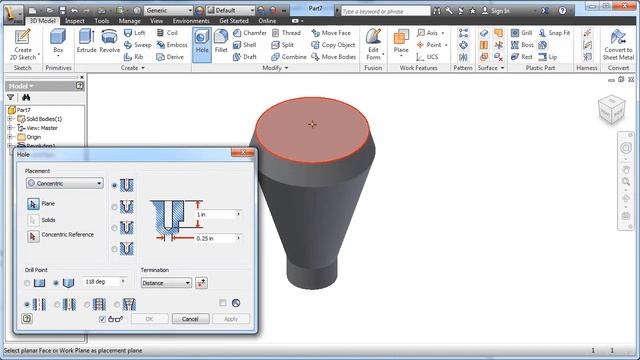
Task: Select taper tapped hole radio option
Action: coord(117,304)
